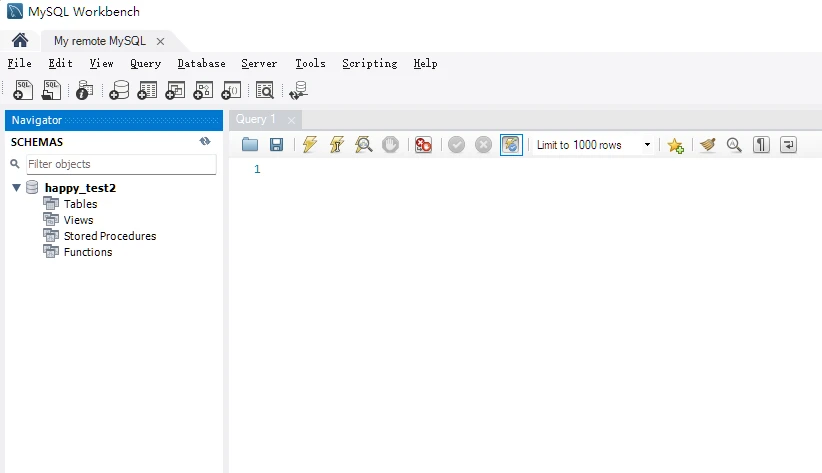Create a new function icon

(231, 90)
